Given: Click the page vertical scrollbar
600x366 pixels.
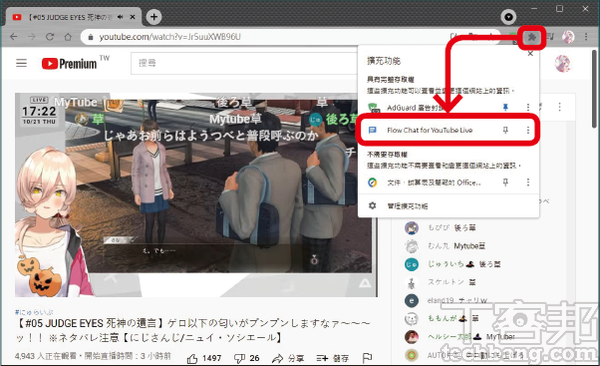Looking at the screenshot, I should [594, 88].
